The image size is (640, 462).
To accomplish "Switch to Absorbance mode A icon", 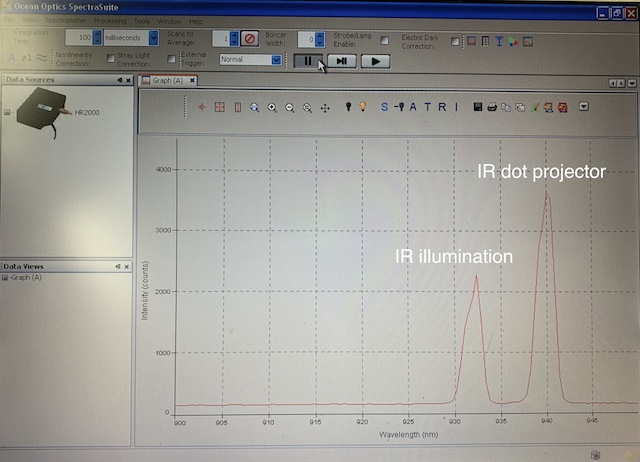I will pos(413,107).
